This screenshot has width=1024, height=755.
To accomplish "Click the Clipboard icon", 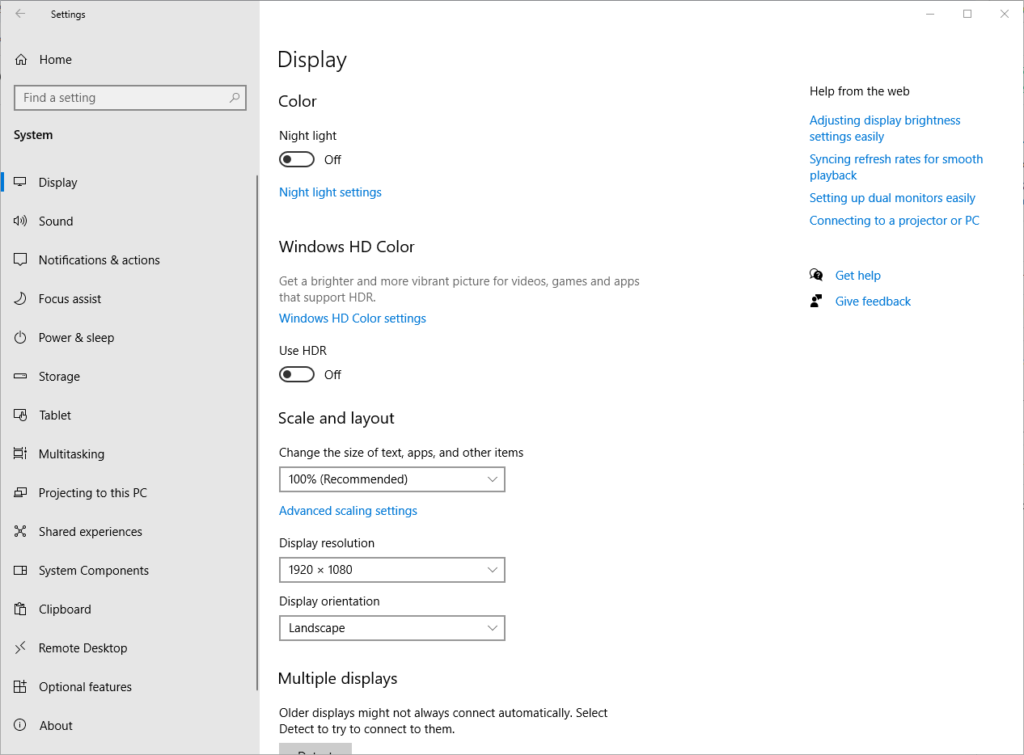I will [x=20, y=609].
